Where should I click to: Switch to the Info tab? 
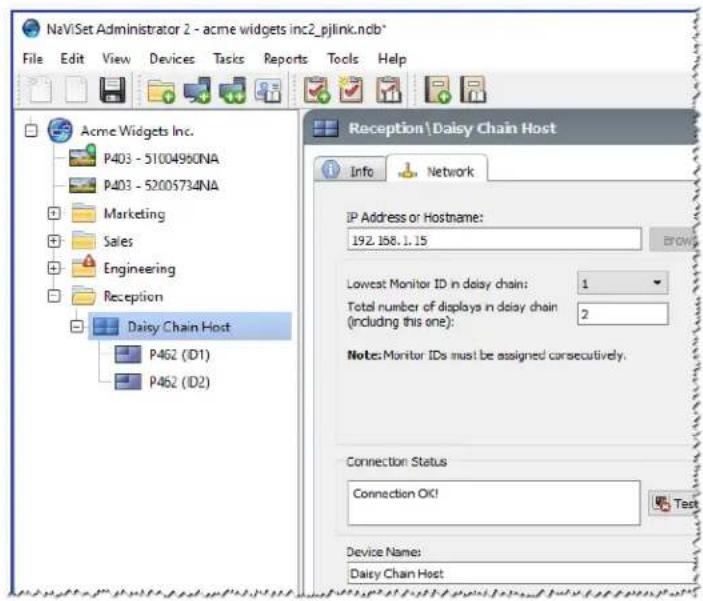(x=350, y=170)
